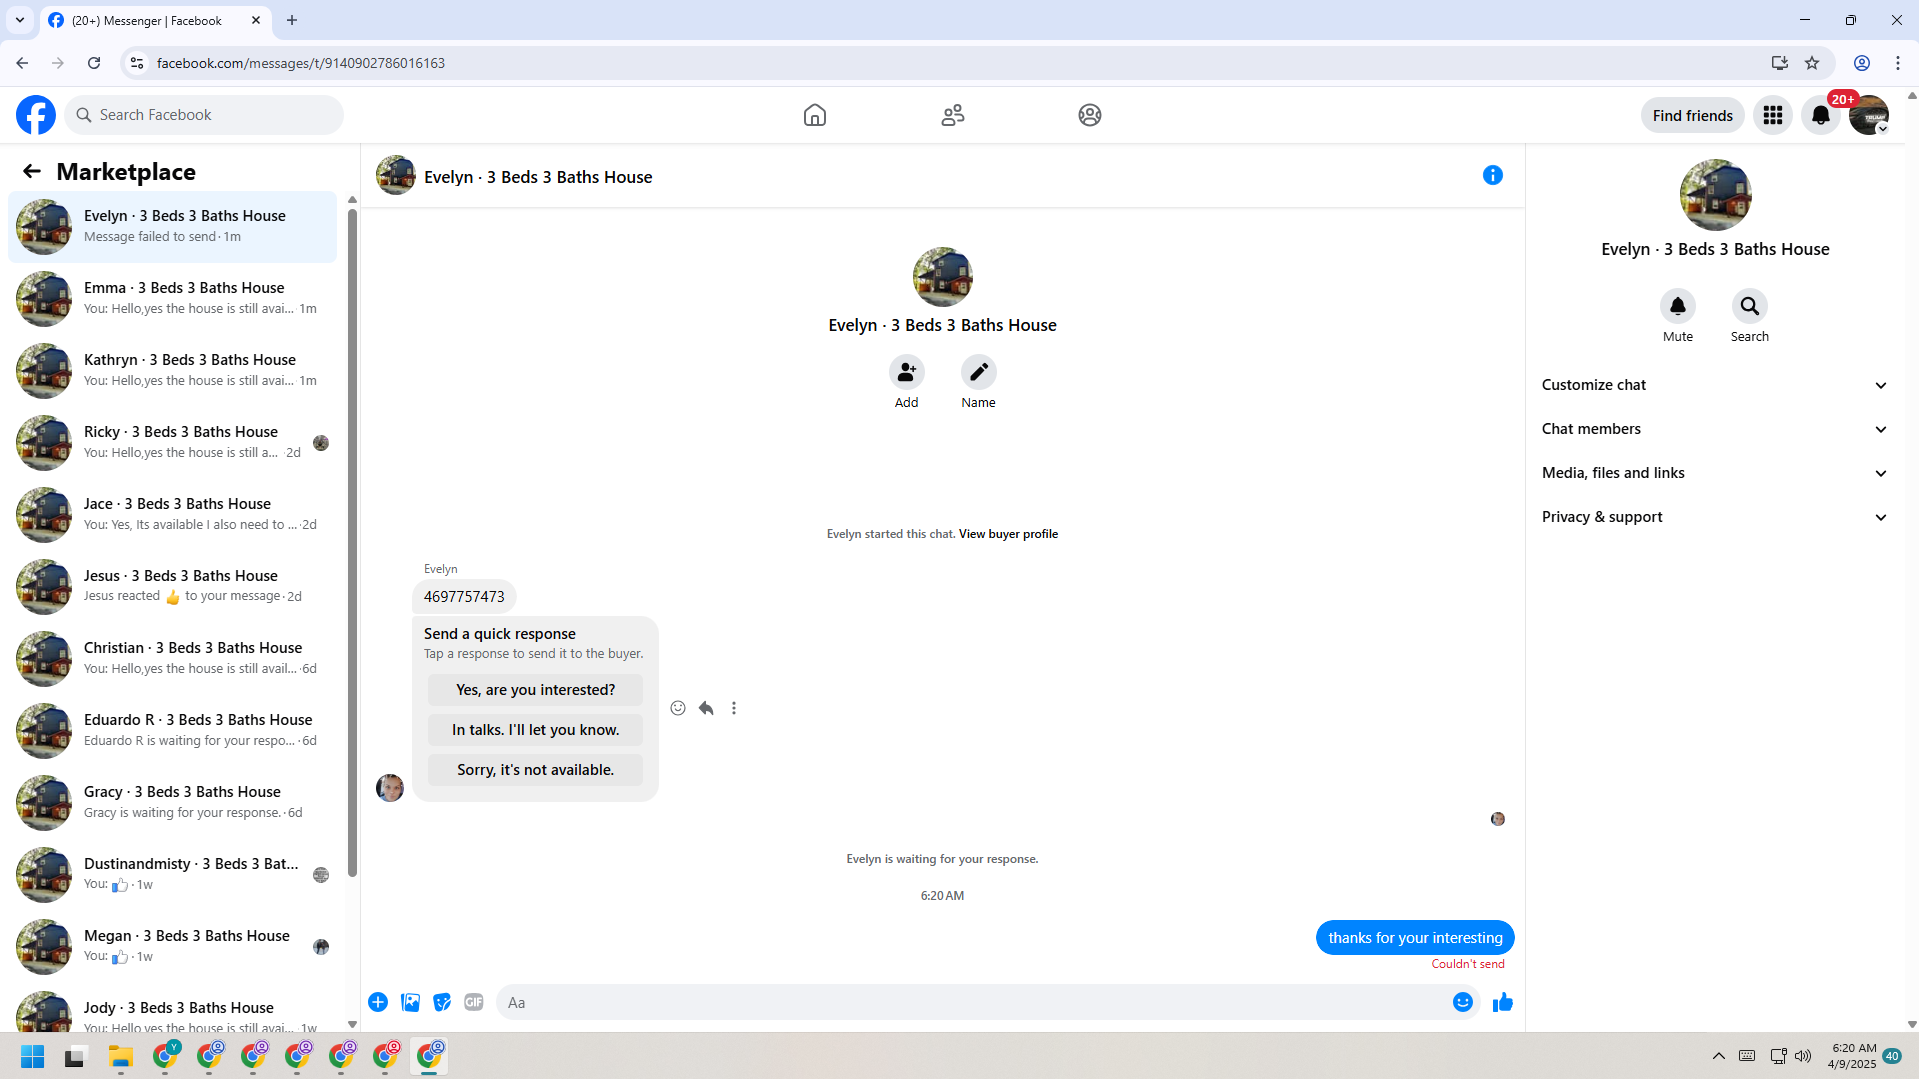
Task: Open Ricky's conversation
Action: coord(173,443)
